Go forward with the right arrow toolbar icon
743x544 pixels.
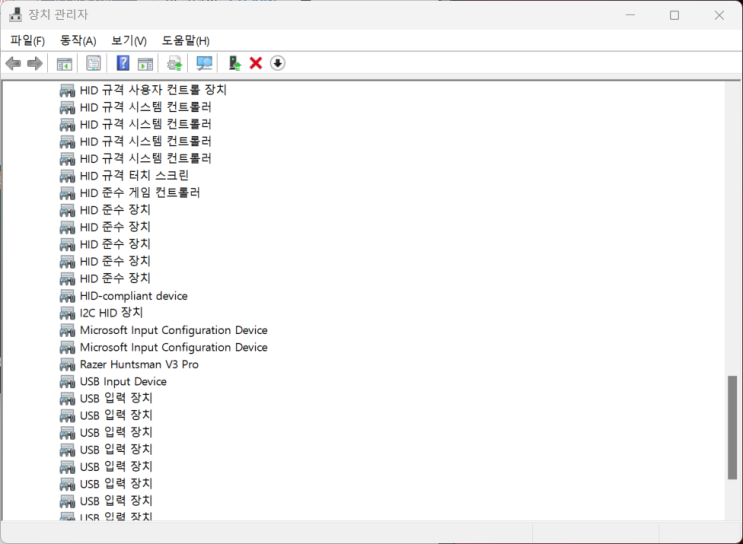(x=35, y=63)
